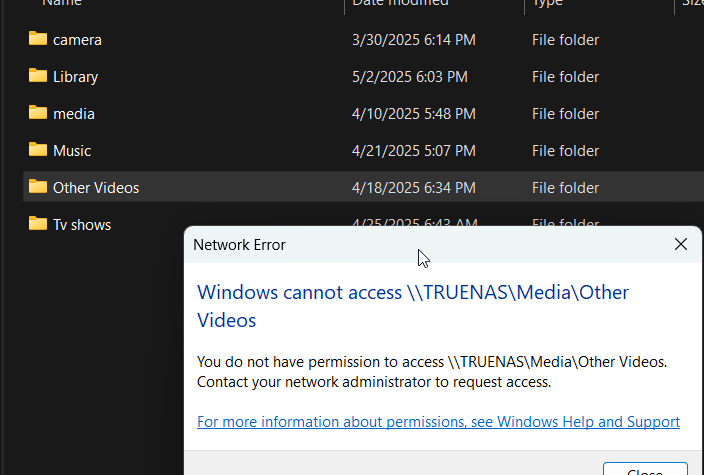Click the date 4/10/2025 5:48 PM
This screenshot has width=704, height=475.
414,114
